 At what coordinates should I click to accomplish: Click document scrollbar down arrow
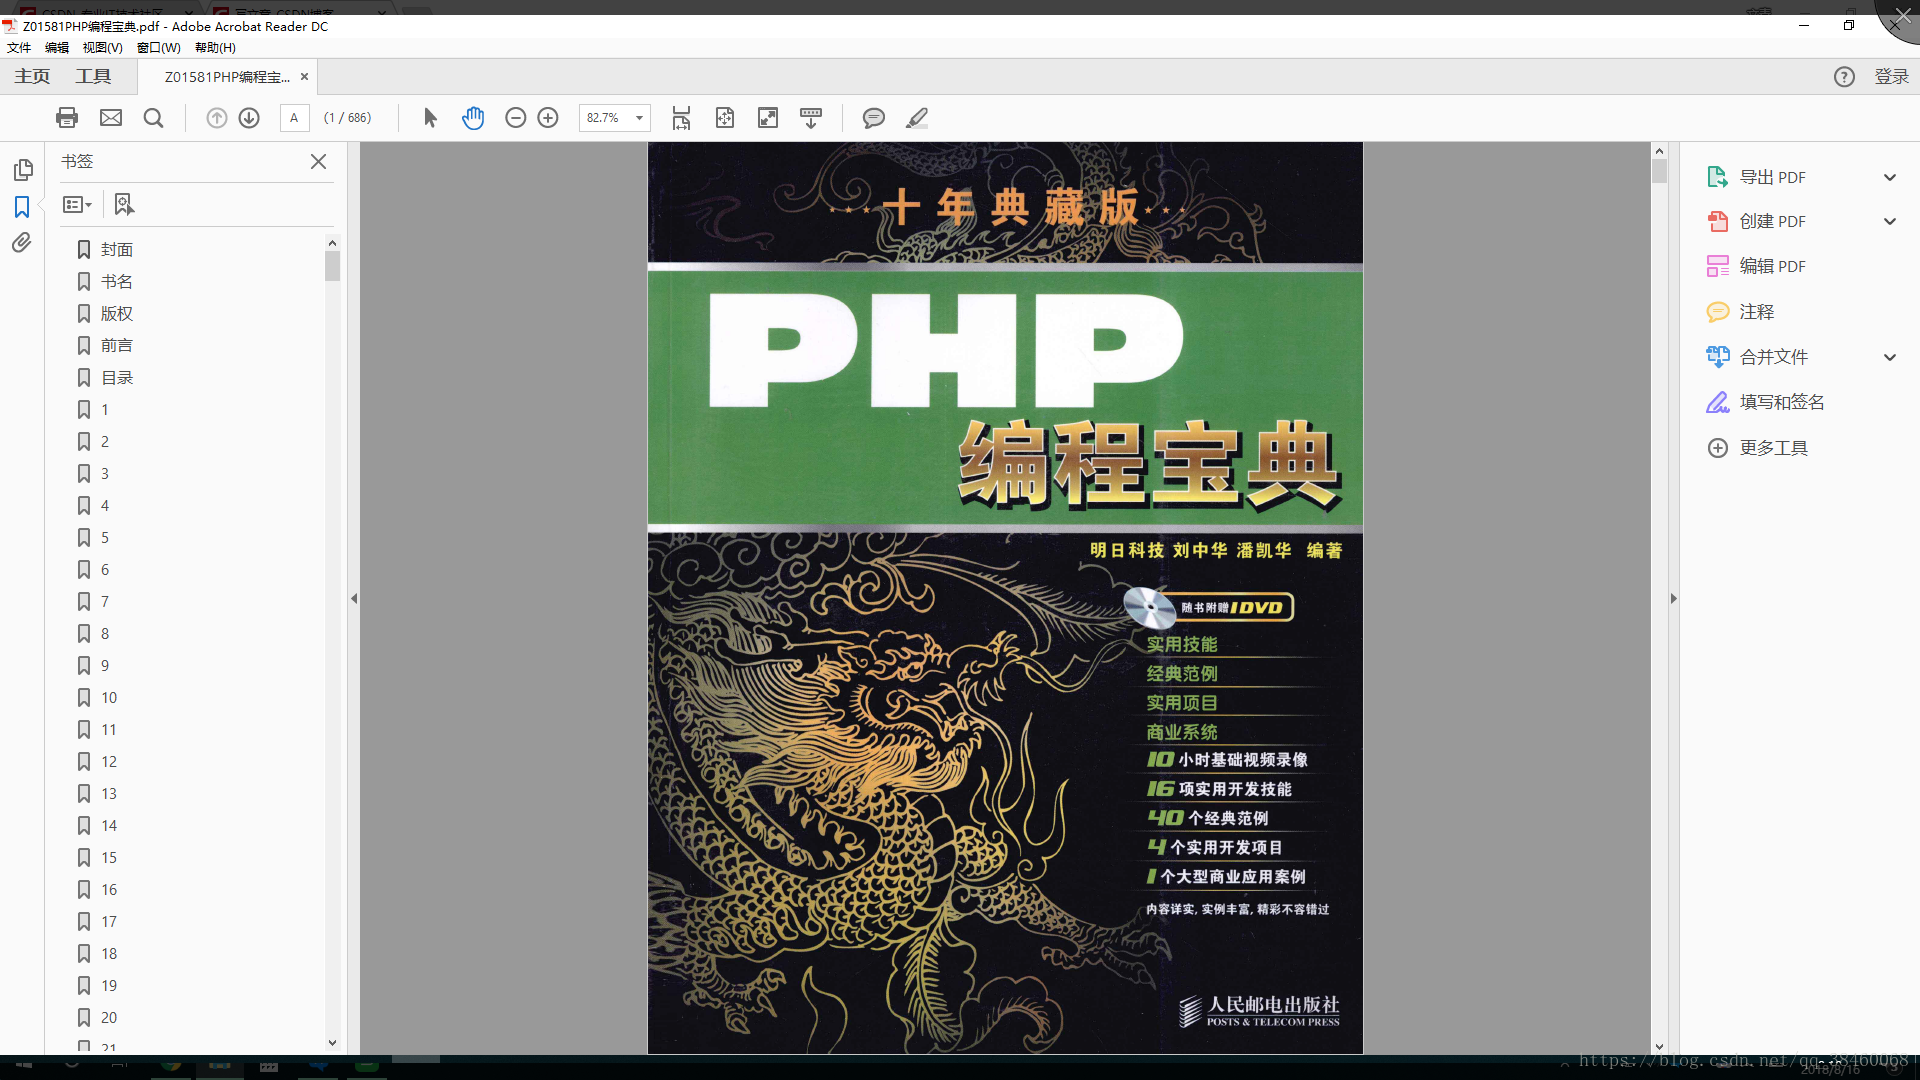pyautogui.click(x=1659, y=1047)
